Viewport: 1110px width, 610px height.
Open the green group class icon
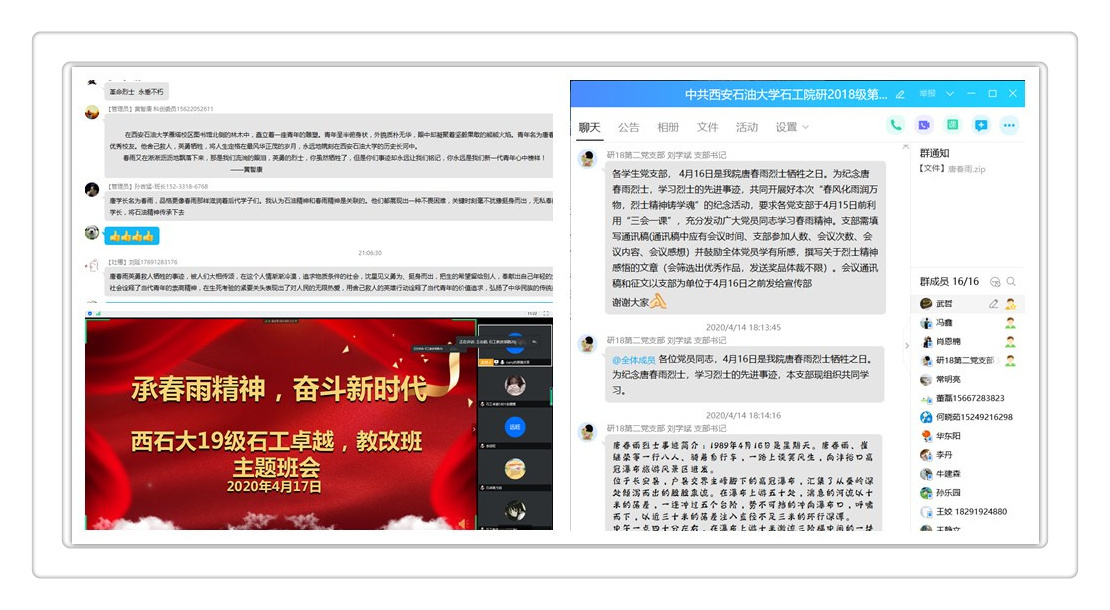[953, 125]
